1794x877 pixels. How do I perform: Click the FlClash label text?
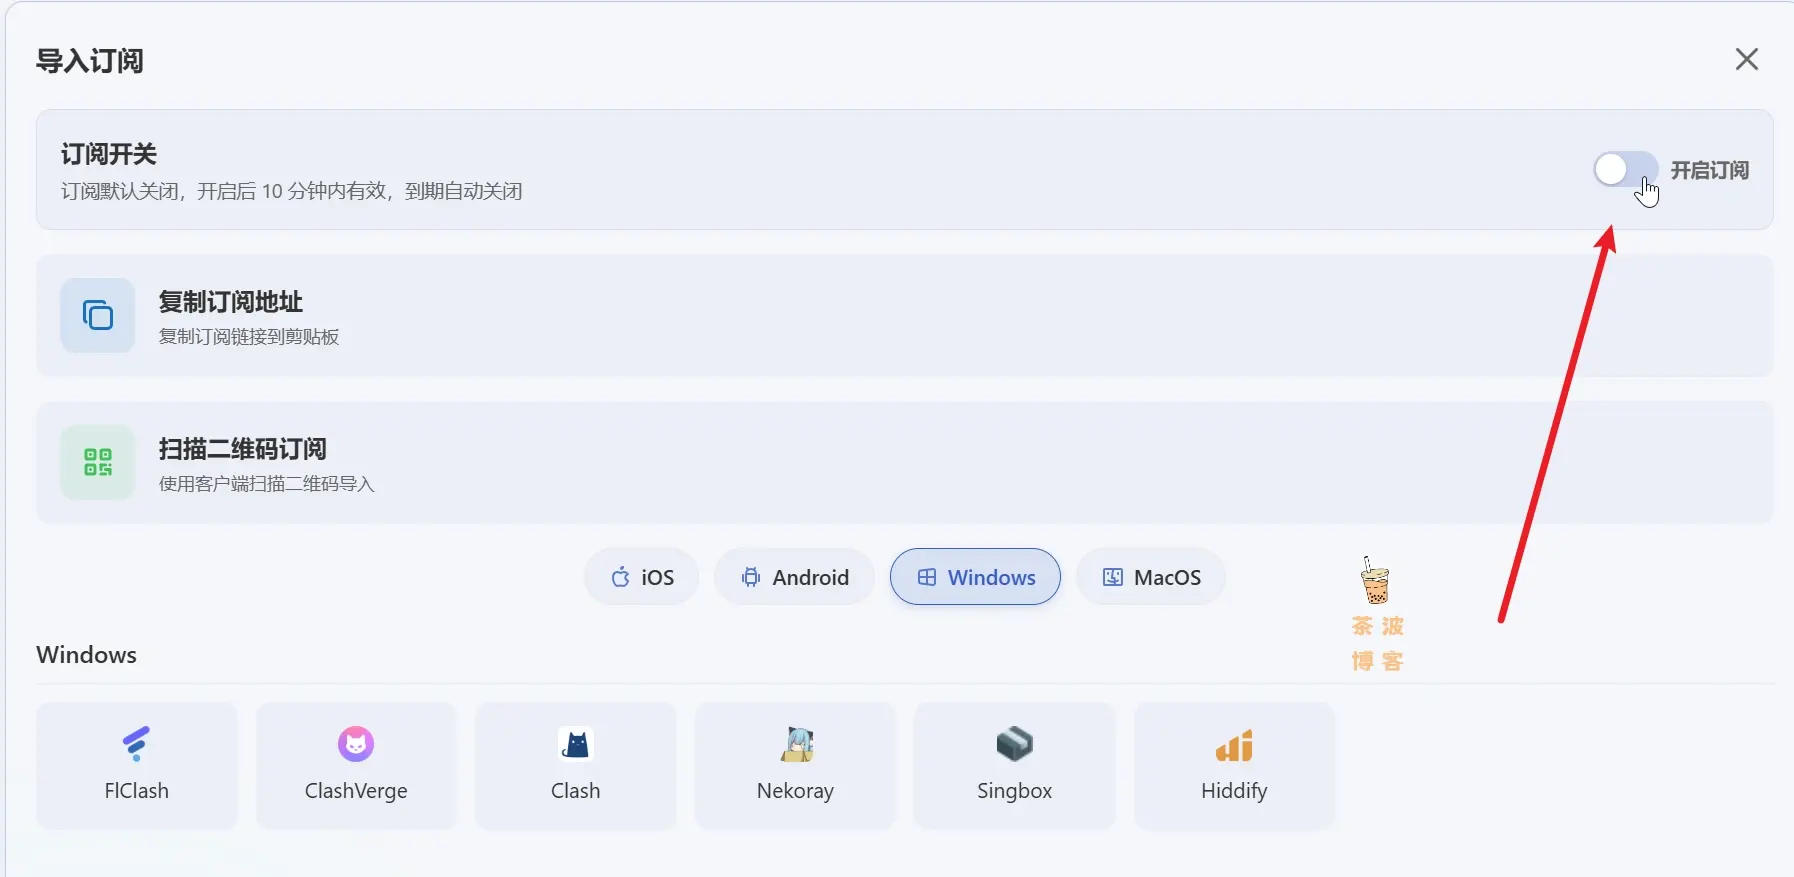[x=137, y=791]
